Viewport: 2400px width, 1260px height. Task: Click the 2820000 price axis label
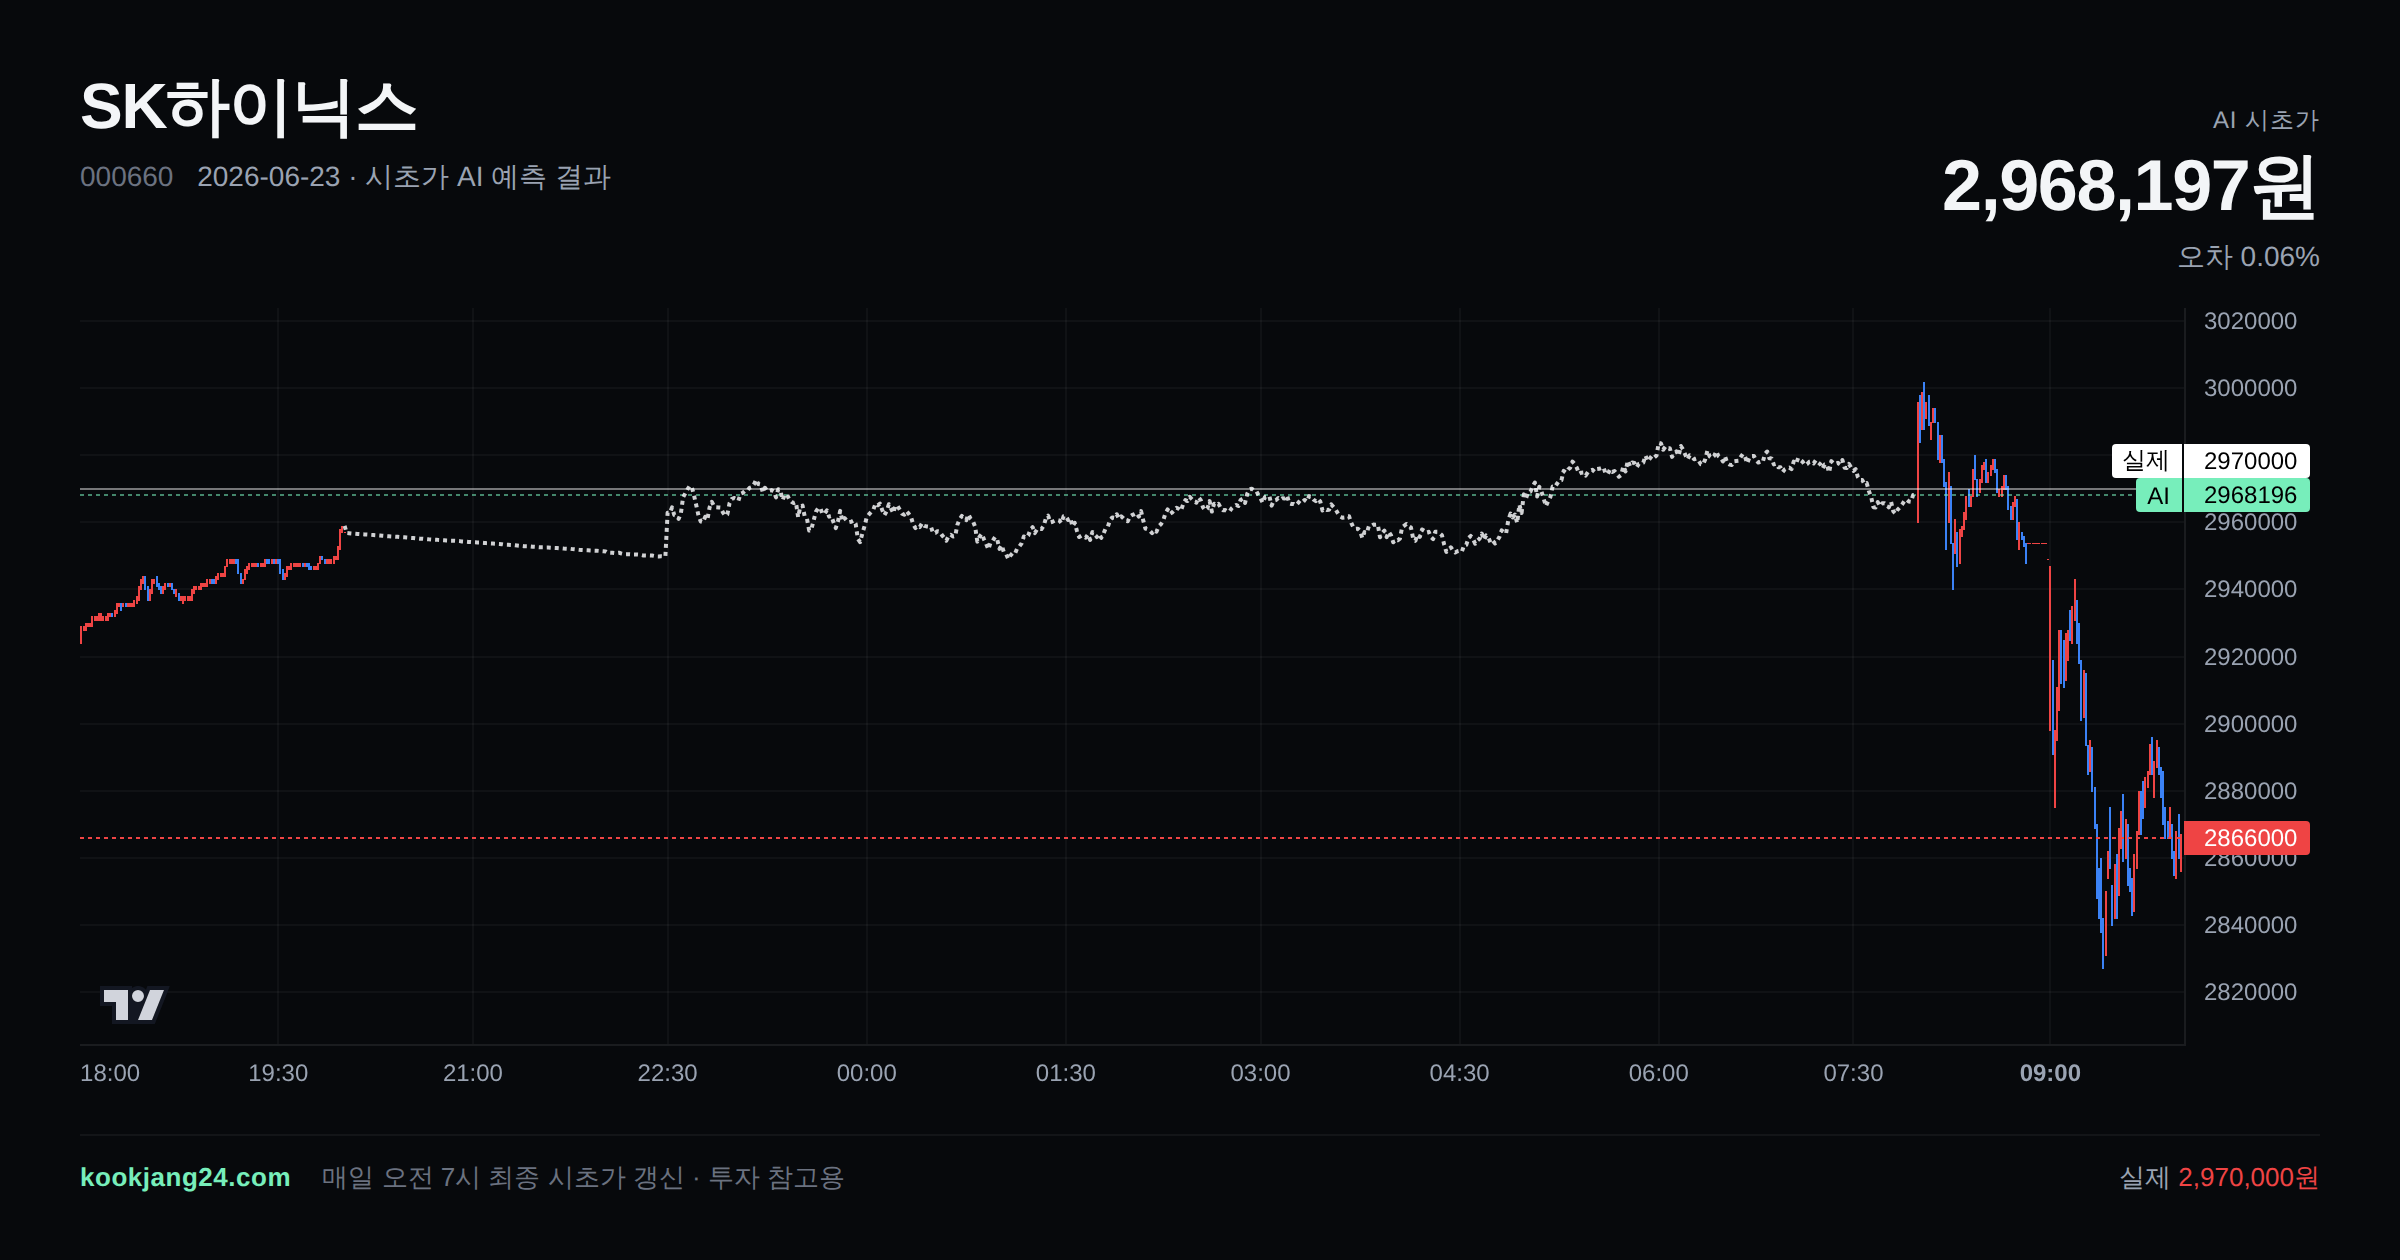coord(2250,992)
